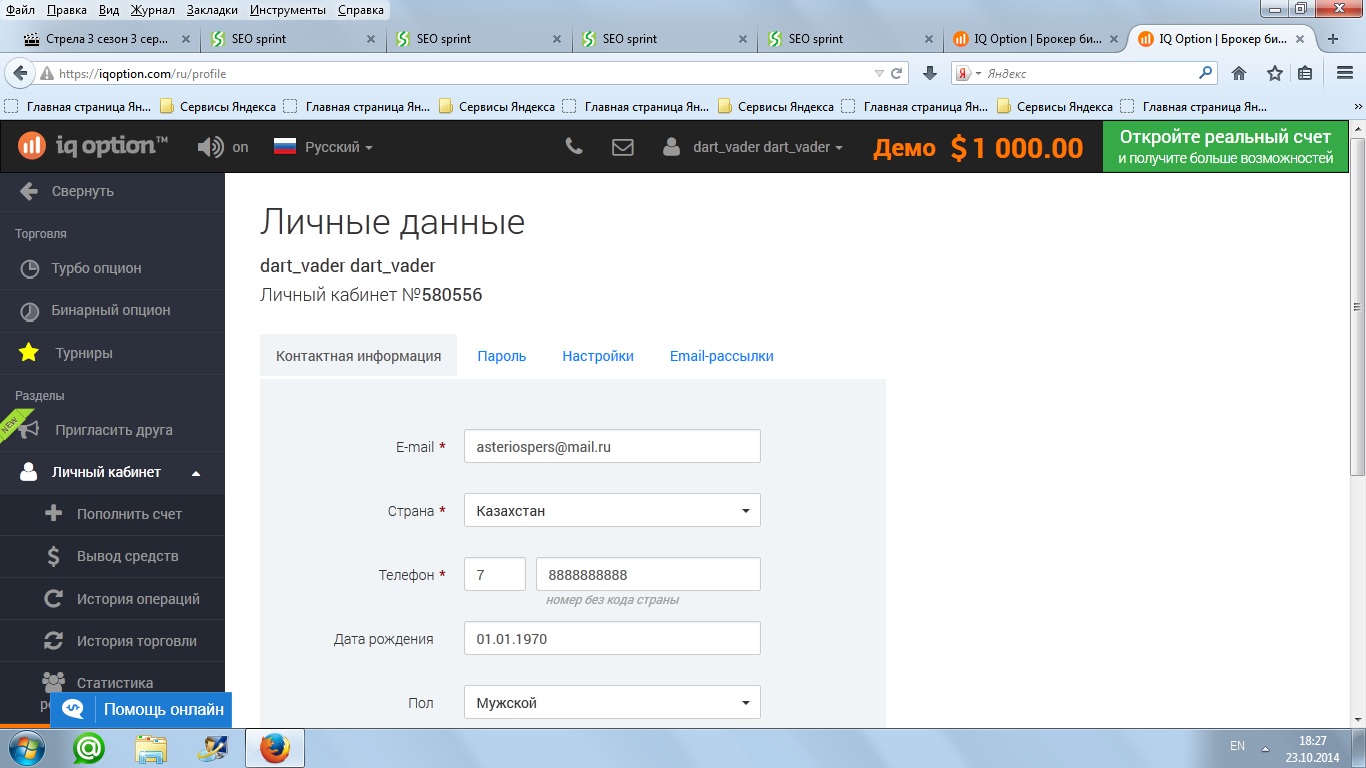Collapse Личный кабинет sidebar section
1366x768 pixels.
(x=112, y=472)
